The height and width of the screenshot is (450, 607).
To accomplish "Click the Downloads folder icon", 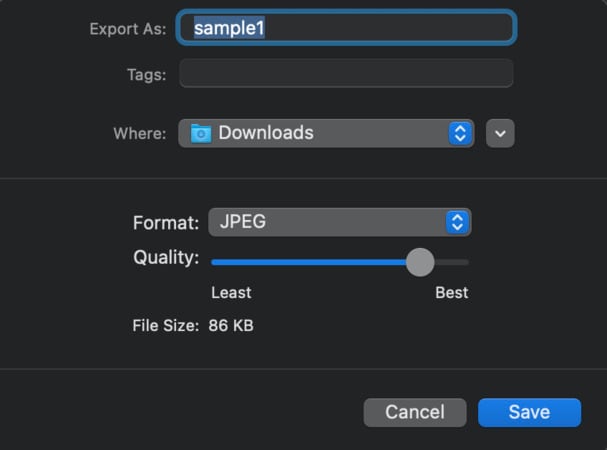I will point(201,134).
